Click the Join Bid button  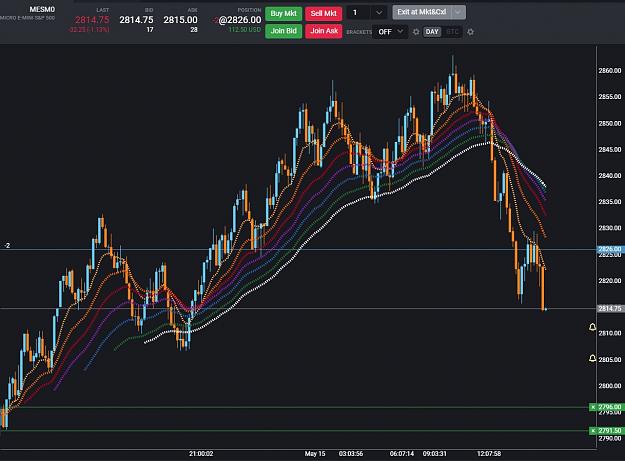[283, 31]
